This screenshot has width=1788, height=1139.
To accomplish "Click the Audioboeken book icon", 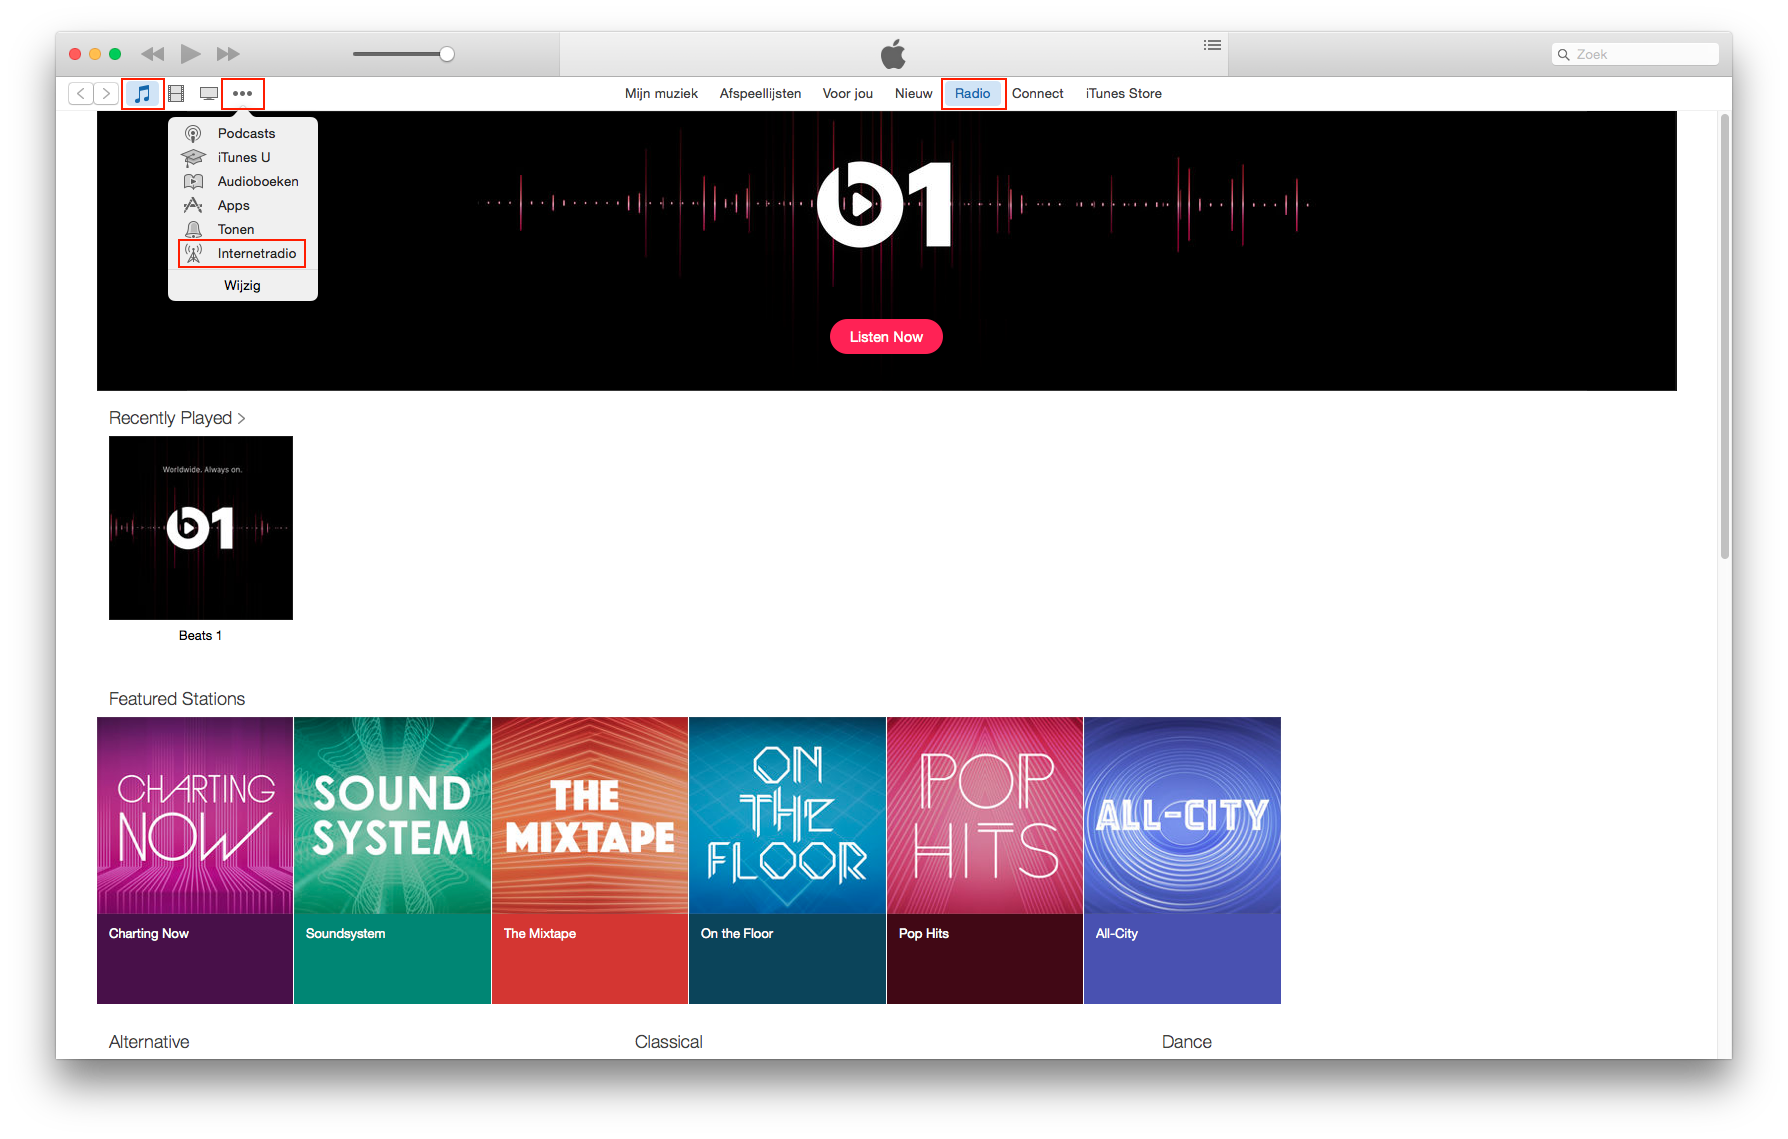I will (x=193, y=181).
